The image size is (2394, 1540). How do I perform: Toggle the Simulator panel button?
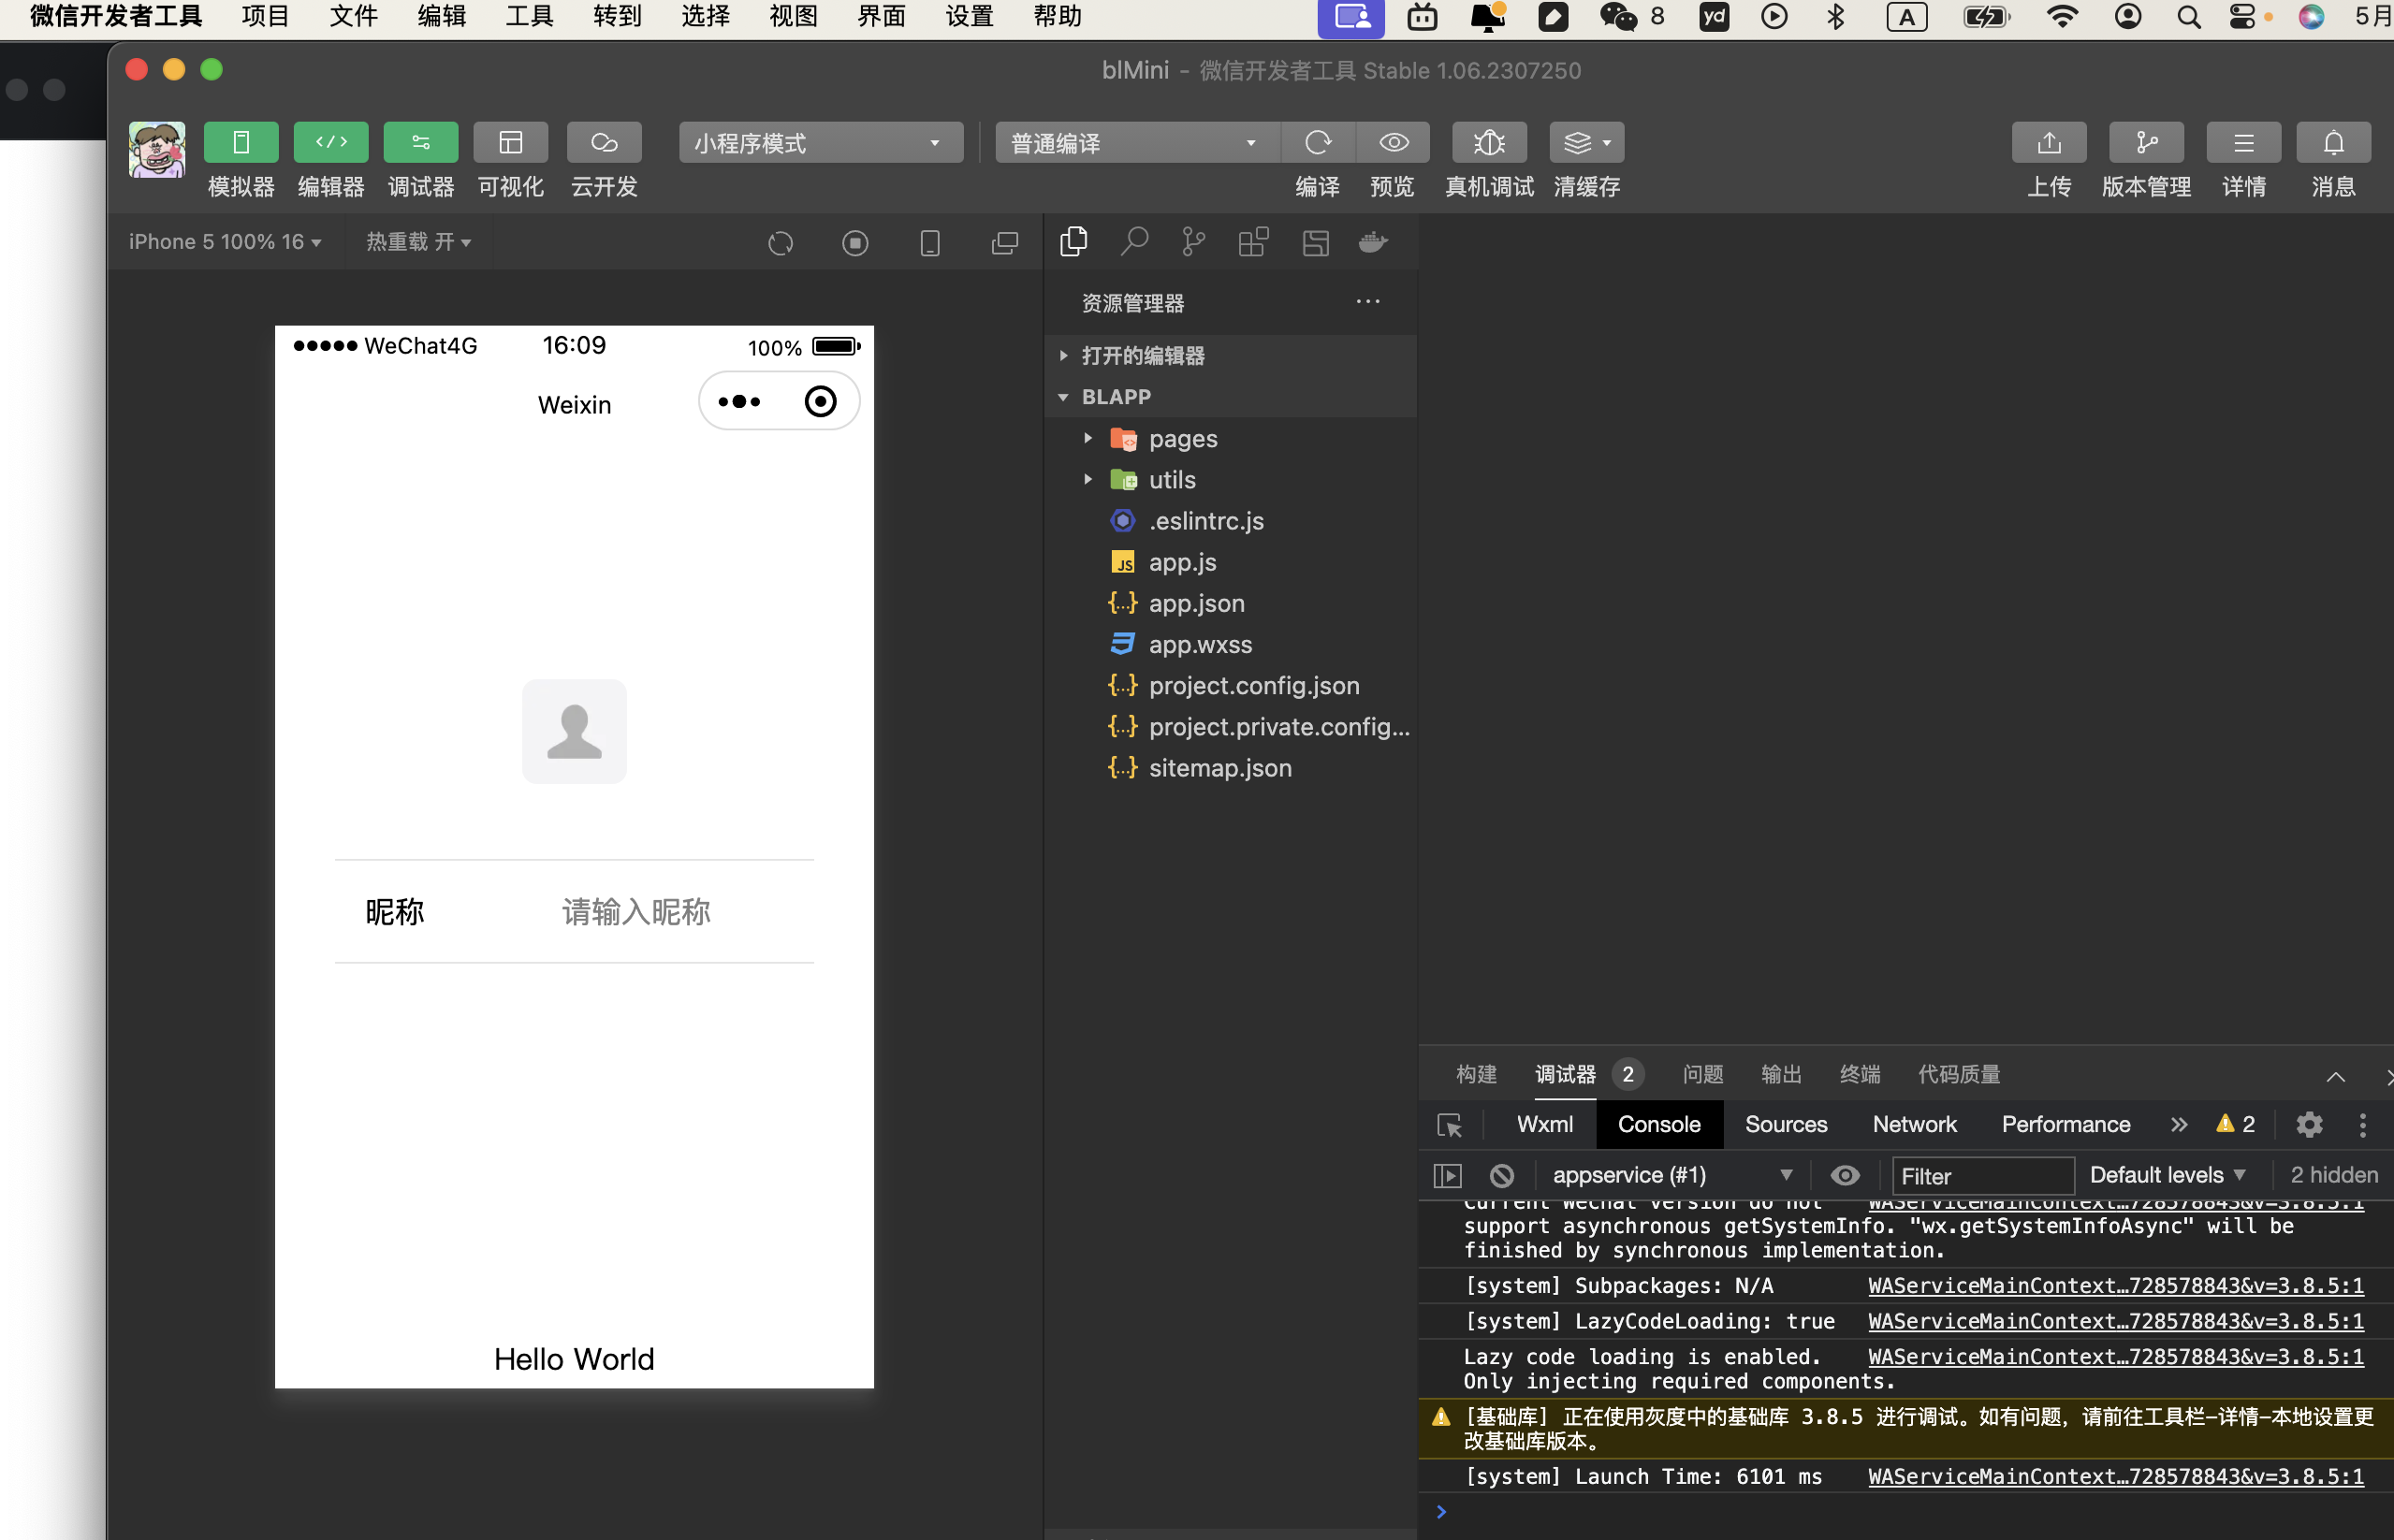point(241,143)
